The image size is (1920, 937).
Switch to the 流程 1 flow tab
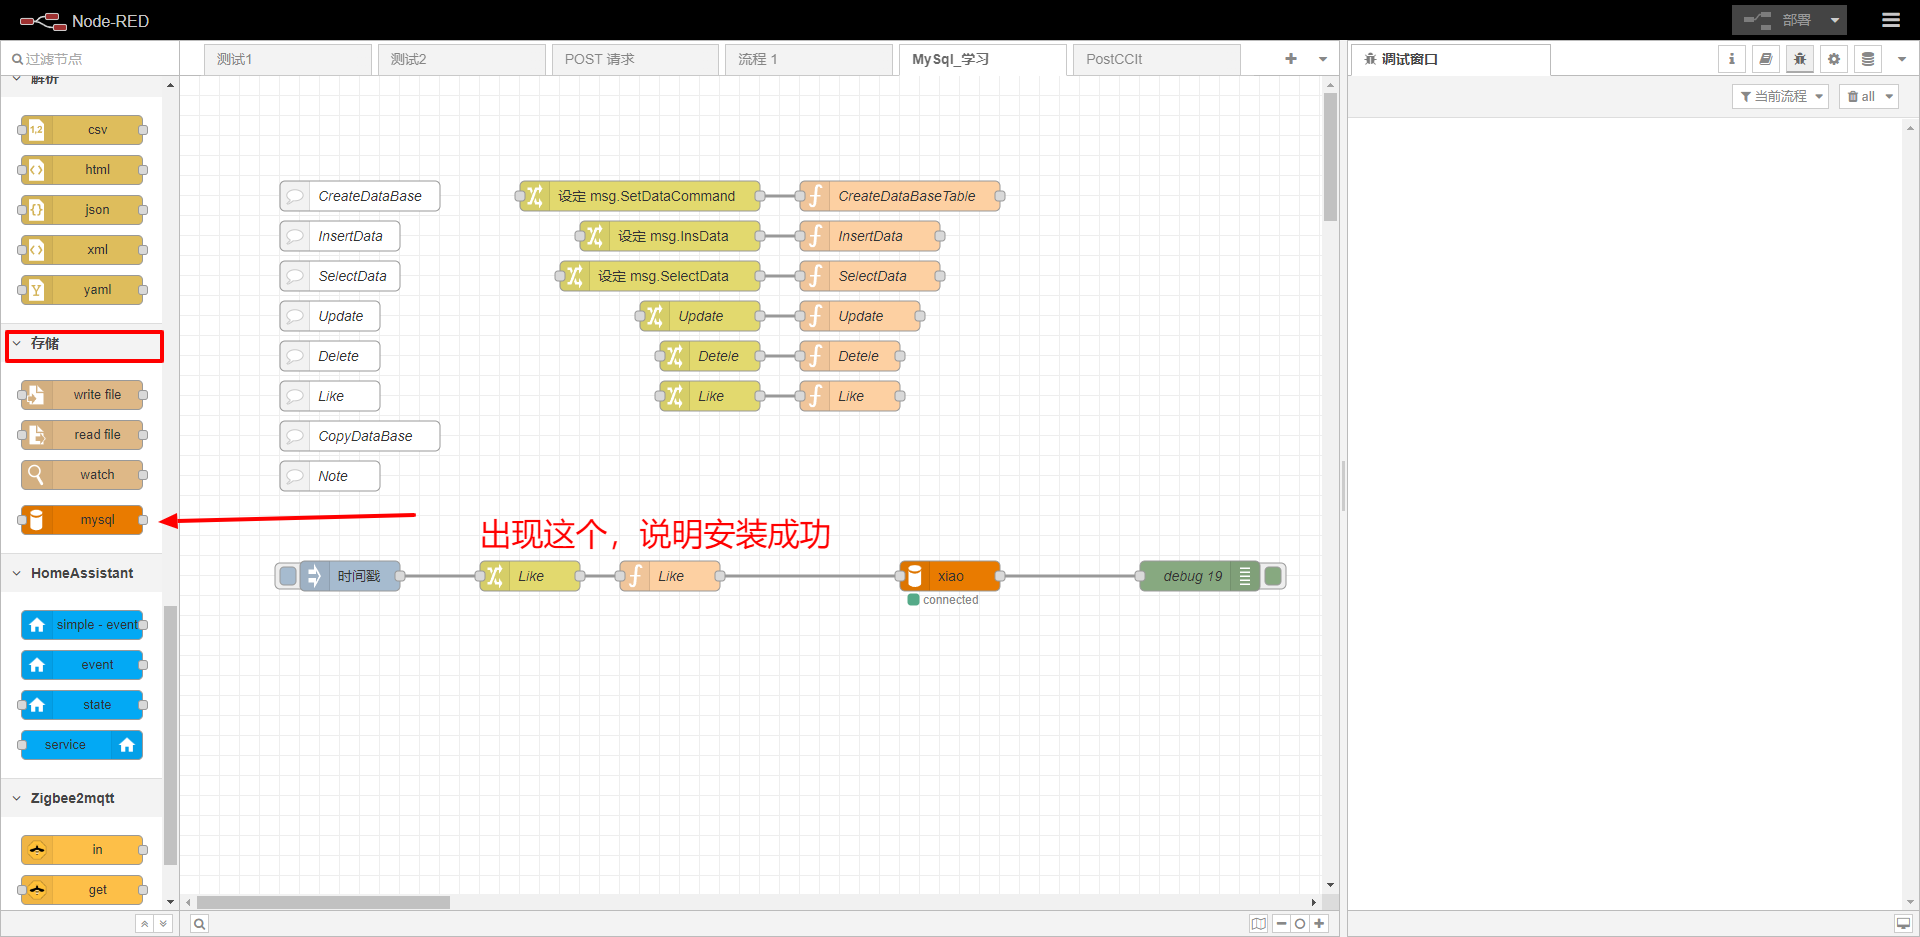pos(810,59)
